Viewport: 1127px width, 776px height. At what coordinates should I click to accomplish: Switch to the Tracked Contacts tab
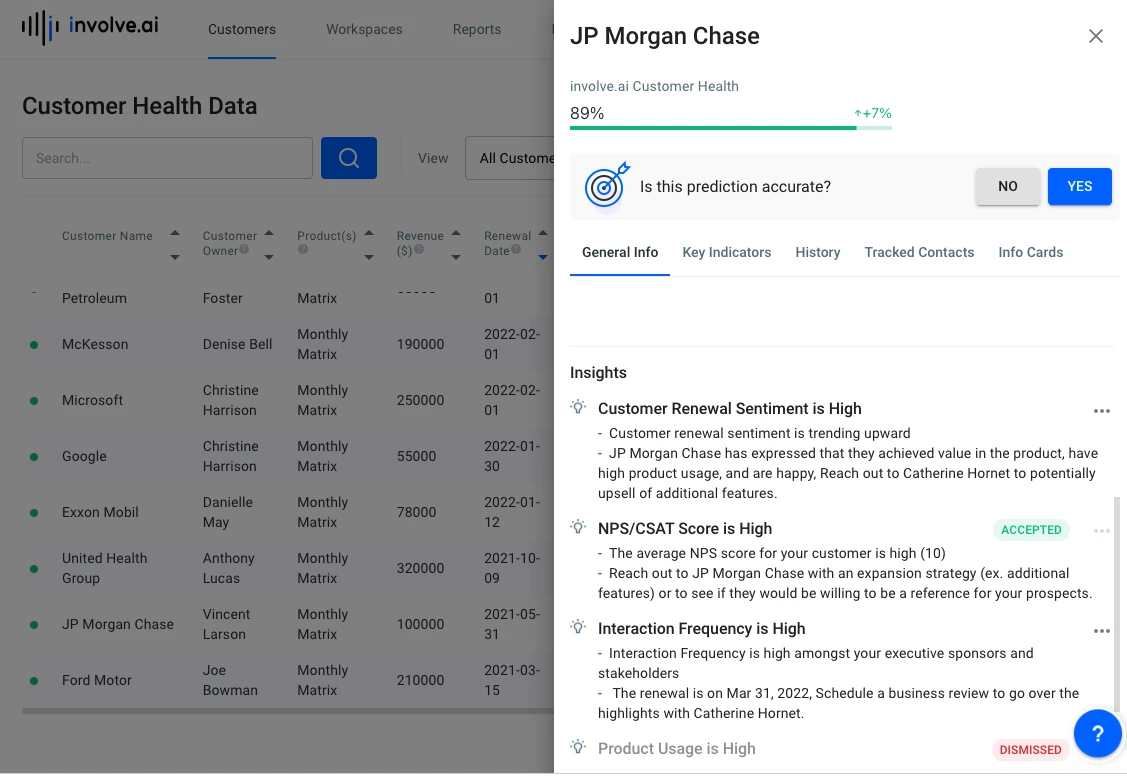pos(919,252)
